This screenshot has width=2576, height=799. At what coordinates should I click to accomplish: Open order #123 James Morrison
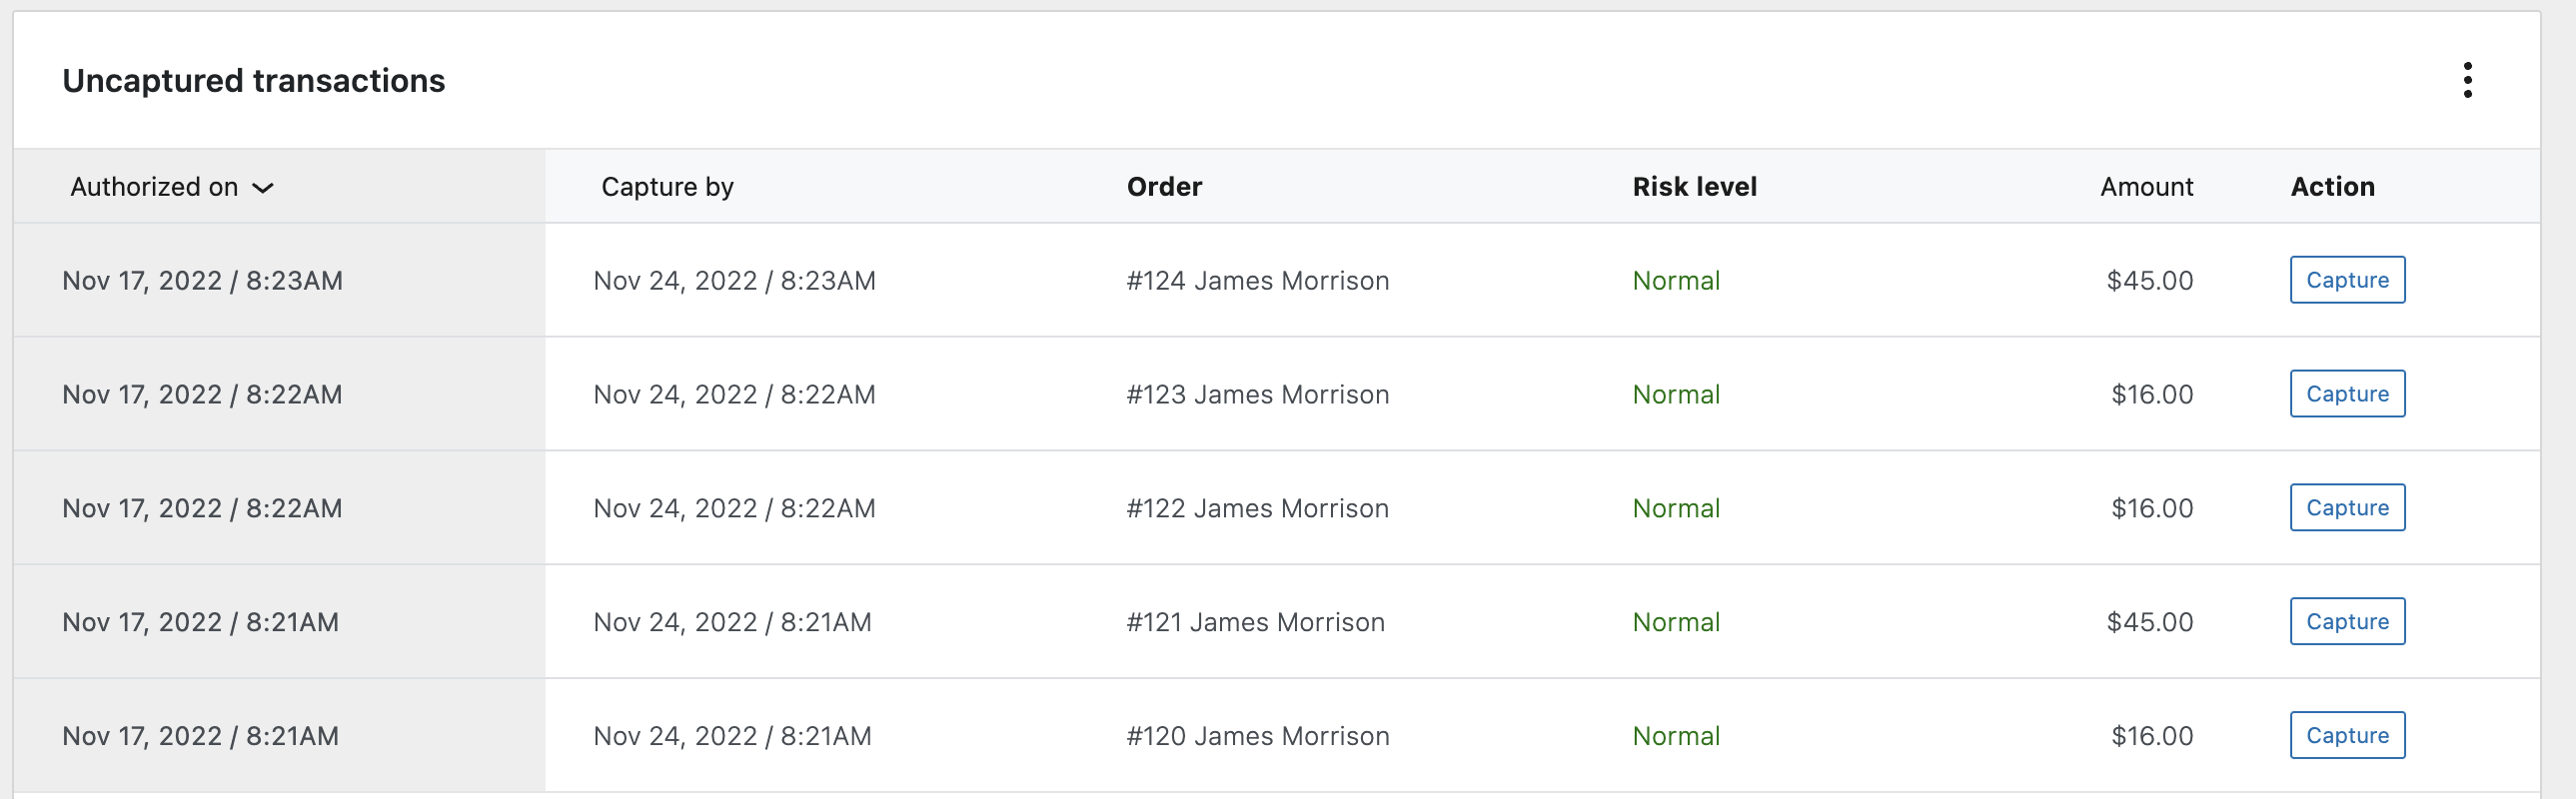pyautogui.click(x=1257, y=395)
